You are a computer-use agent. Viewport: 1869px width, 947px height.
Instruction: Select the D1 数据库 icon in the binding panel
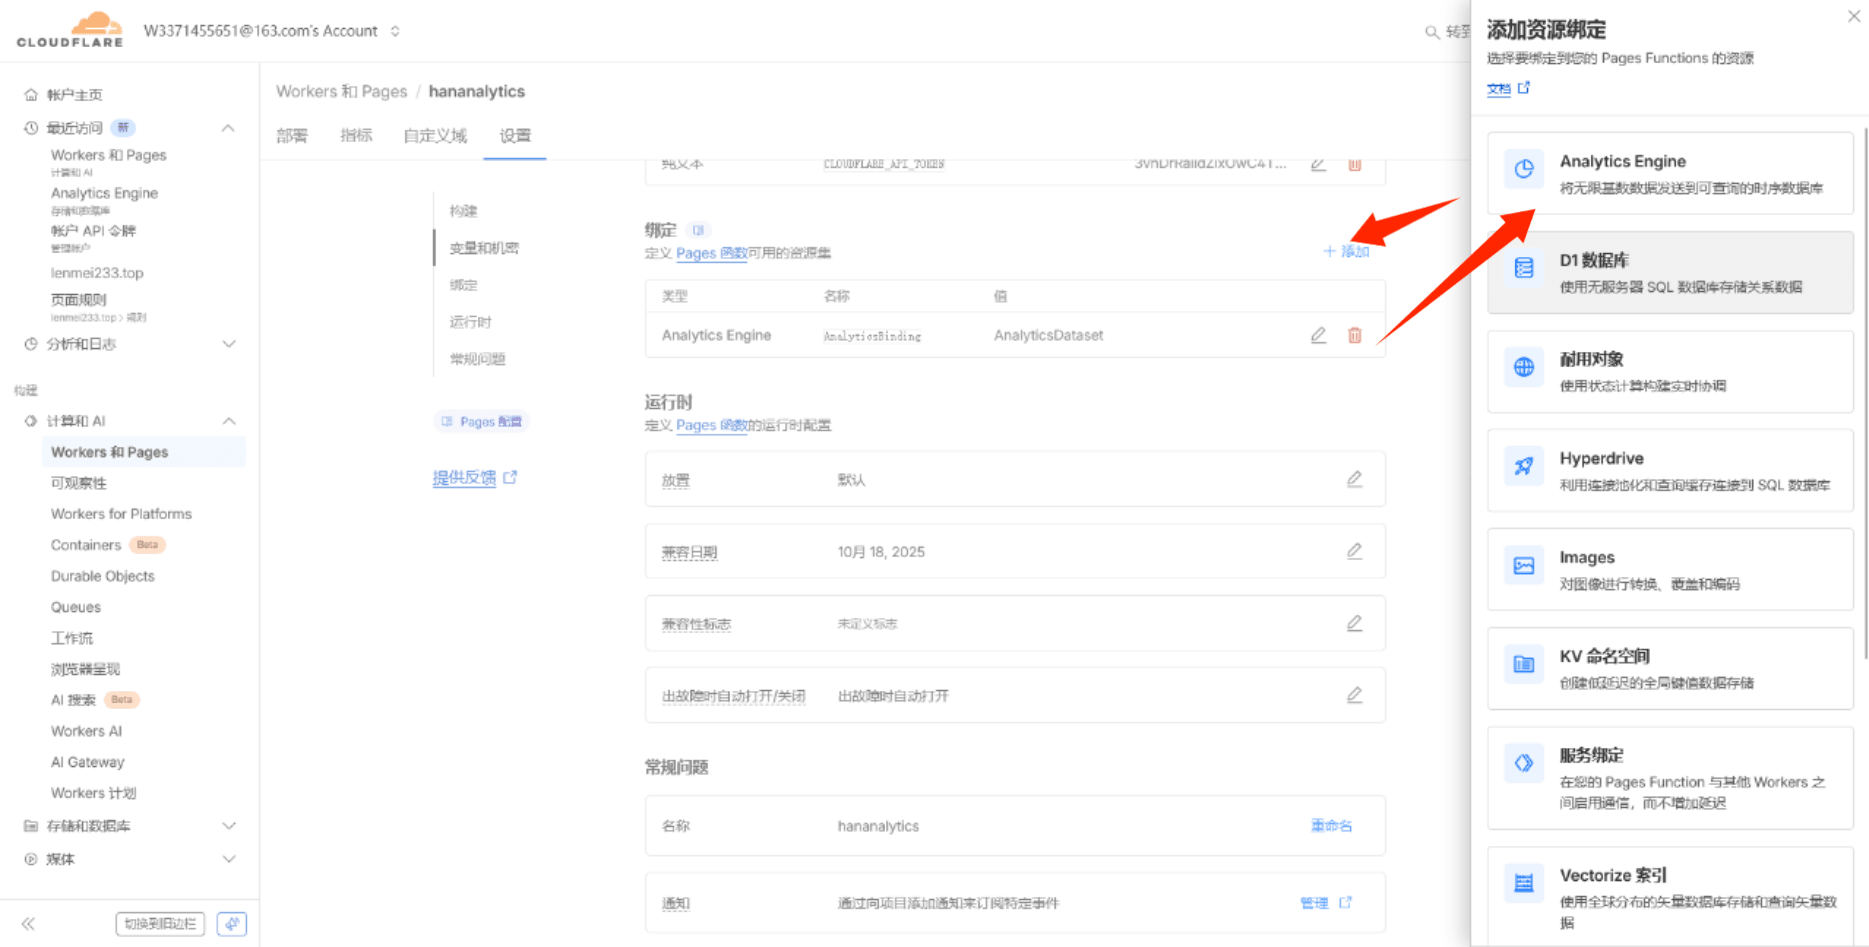pos(1523,267)
